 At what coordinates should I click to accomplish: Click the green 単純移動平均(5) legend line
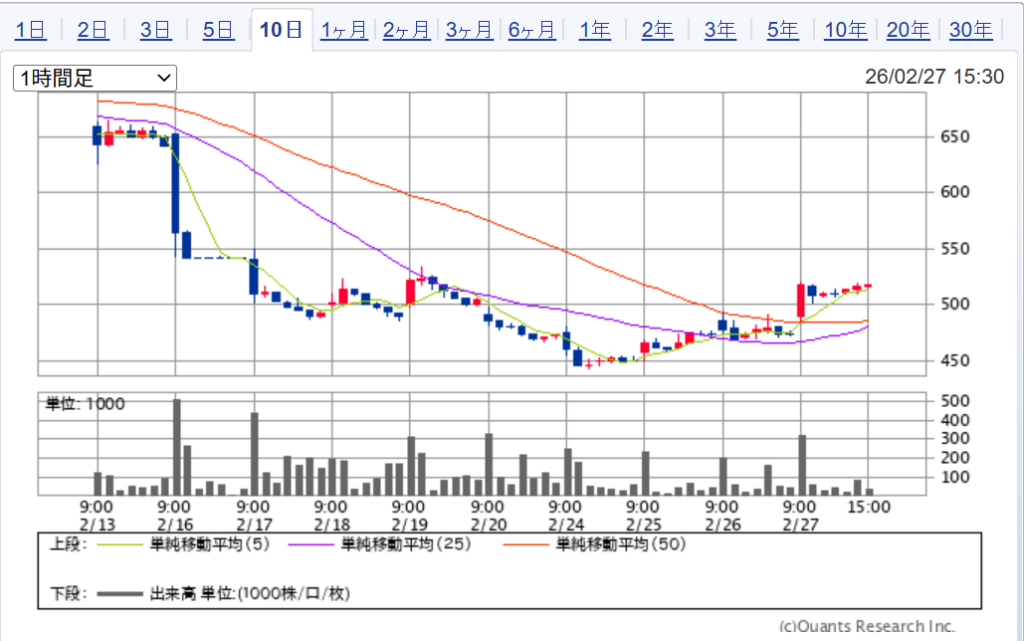tap(119, 545)
